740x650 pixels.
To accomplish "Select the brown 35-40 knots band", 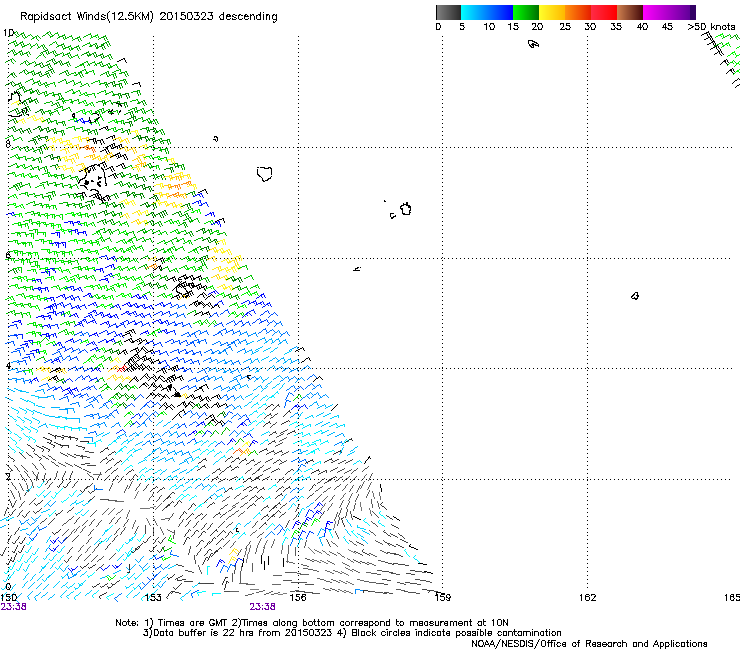I will point(630,12).
